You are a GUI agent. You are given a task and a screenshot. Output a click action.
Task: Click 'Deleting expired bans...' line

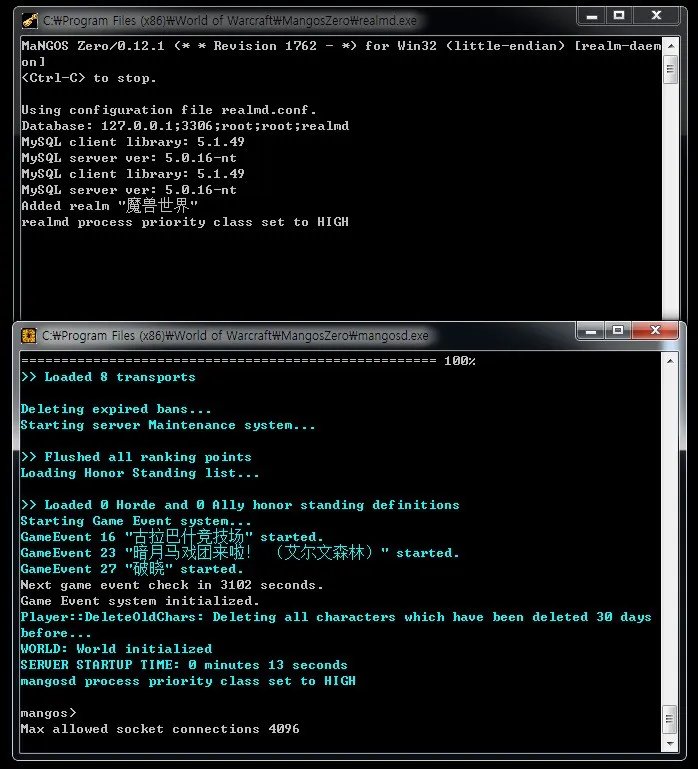coord(116,409)
